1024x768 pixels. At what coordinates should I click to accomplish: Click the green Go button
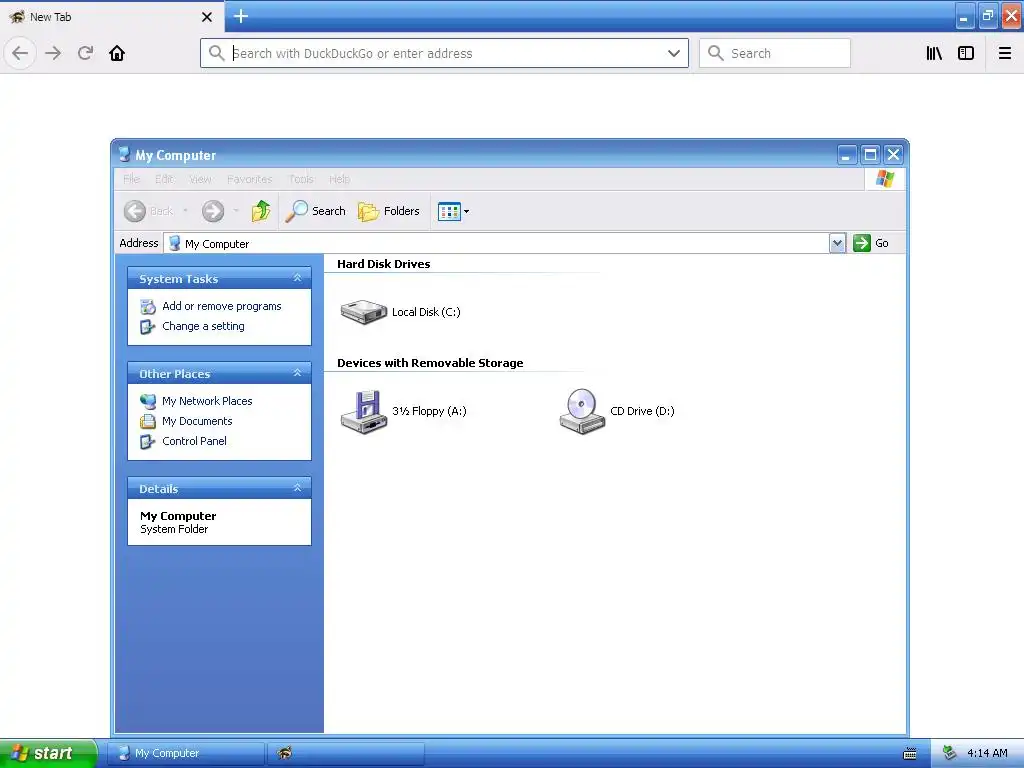[x=871, y=243]
